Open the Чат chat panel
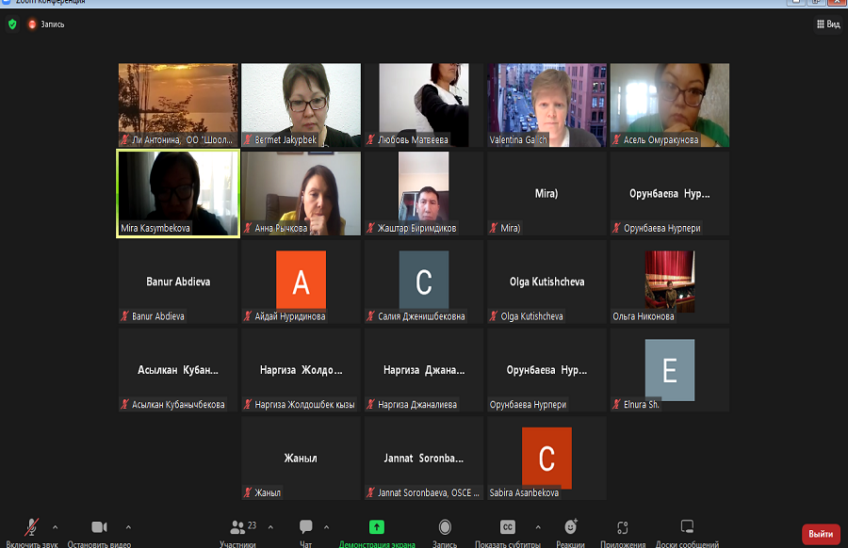The image size is (848, 548). [306, 528]
